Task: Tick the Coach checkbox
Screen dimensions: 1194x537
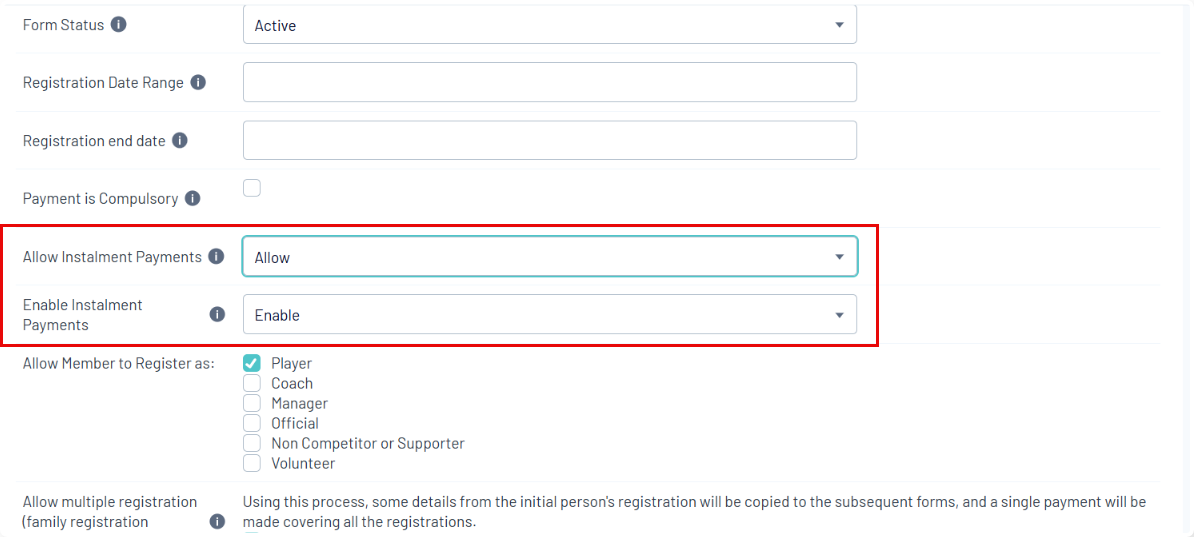Action: tap(252, 383)
